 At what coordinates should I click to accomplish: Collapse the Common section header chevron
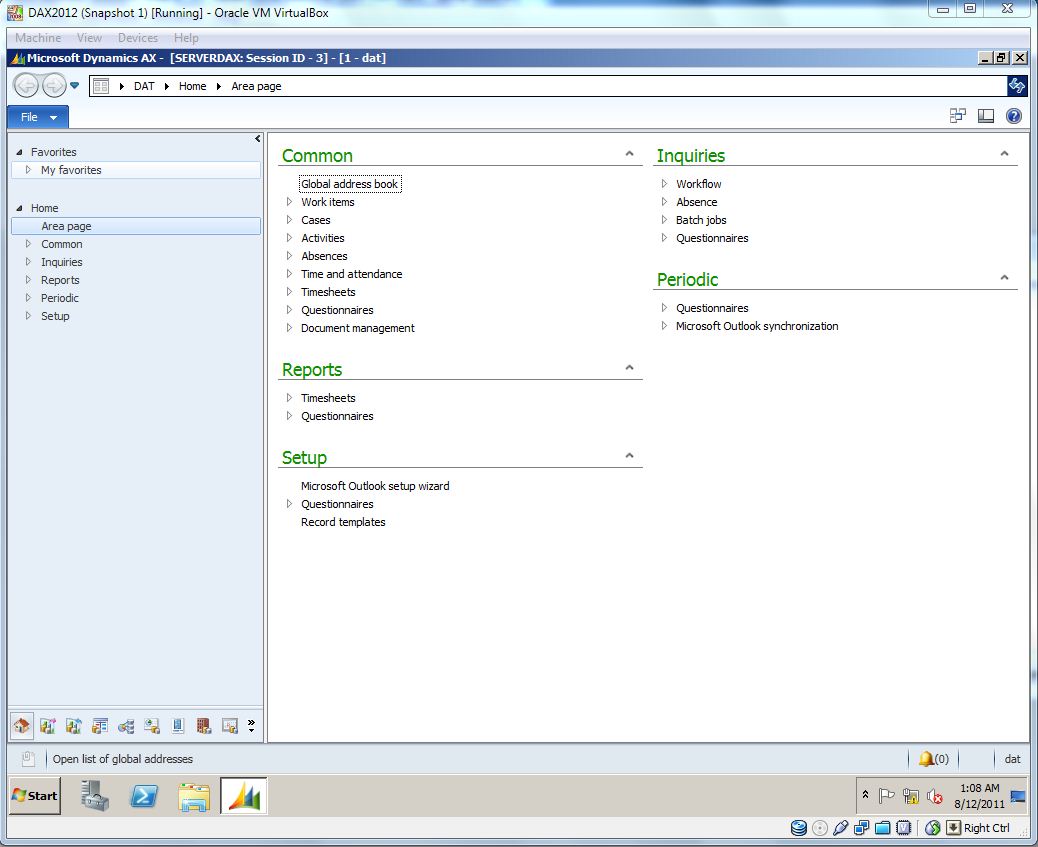tap(630, 154)
